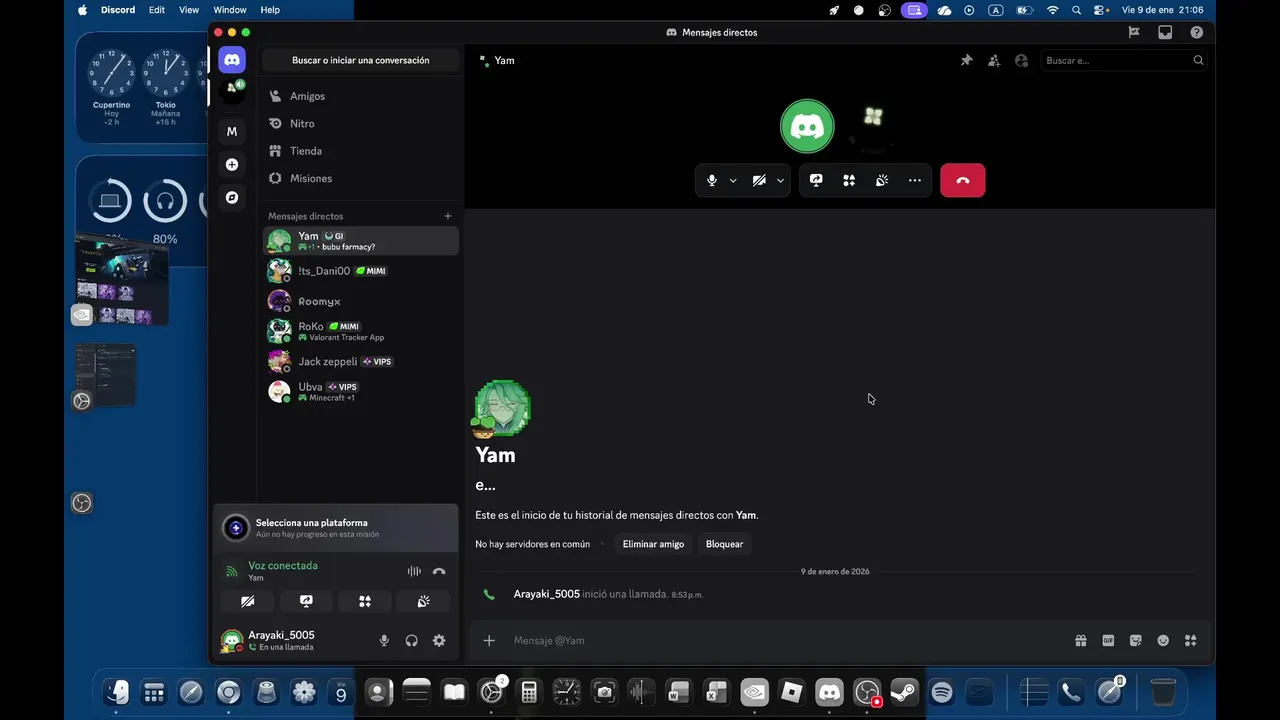Toggle camera in the voice panel

coord(248,601)
